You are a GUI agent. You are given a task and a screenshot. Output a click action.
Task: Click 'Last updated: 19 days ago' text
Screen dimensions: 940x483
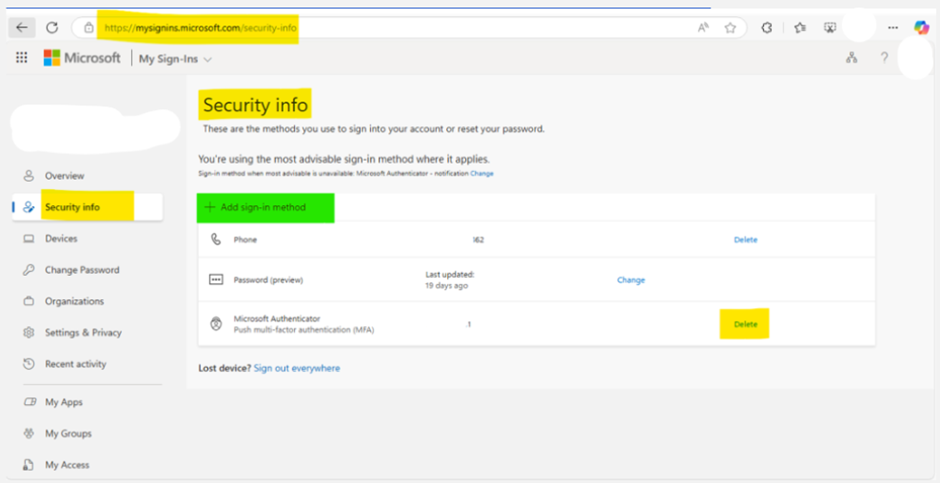coord(450,280)
